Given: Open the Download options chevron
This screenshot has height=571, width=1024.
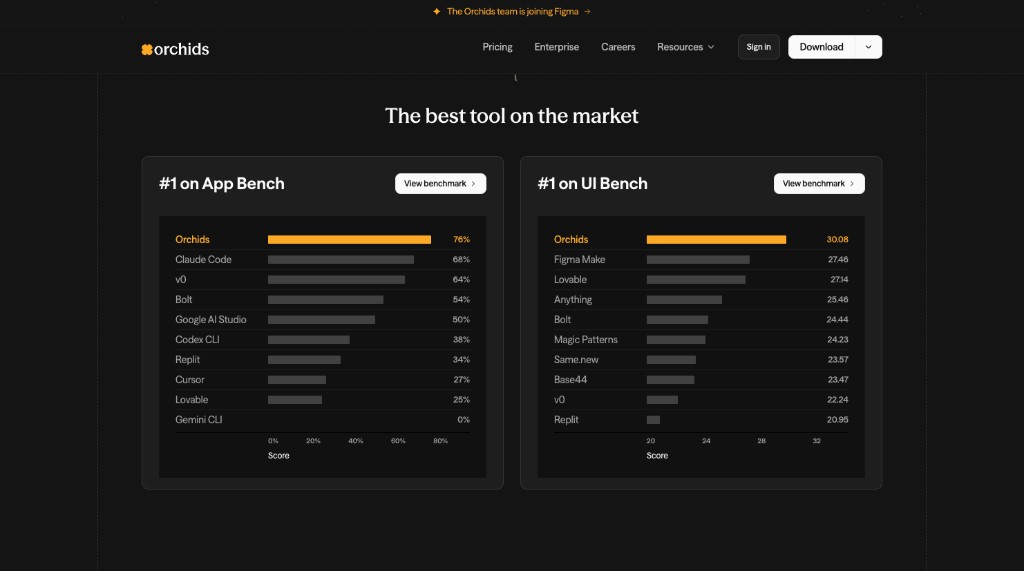Looking at the screenshot, I should click(869, 47).
